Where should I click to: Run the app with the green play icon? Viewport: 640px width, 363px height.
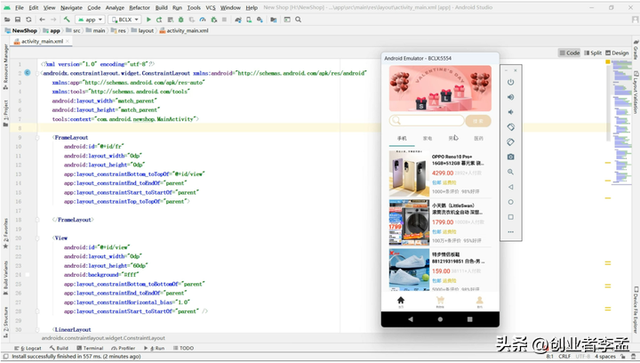pos(149,20)
